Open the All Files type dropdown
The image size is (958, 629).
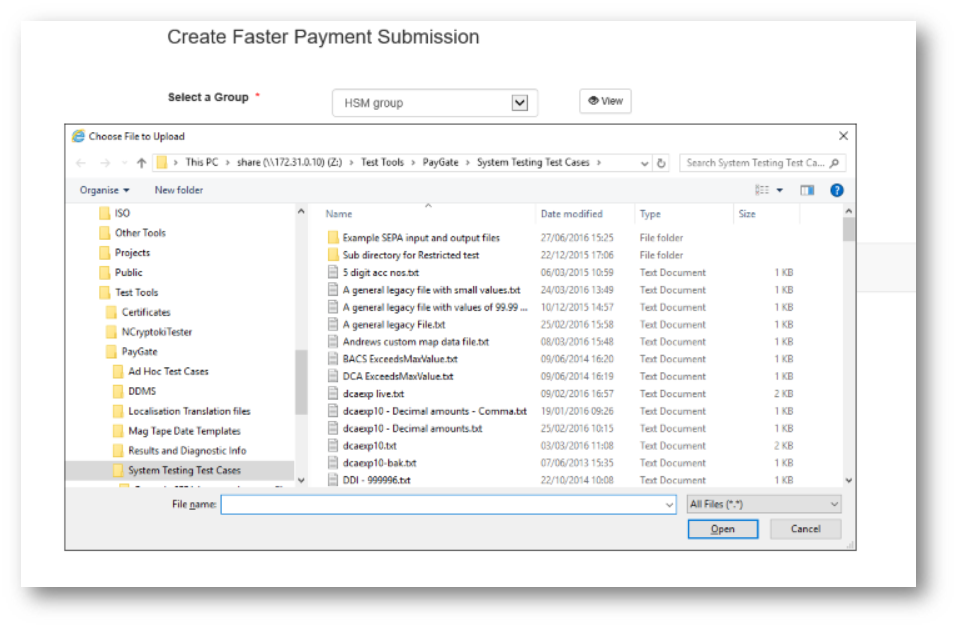[x=764, y=505]
